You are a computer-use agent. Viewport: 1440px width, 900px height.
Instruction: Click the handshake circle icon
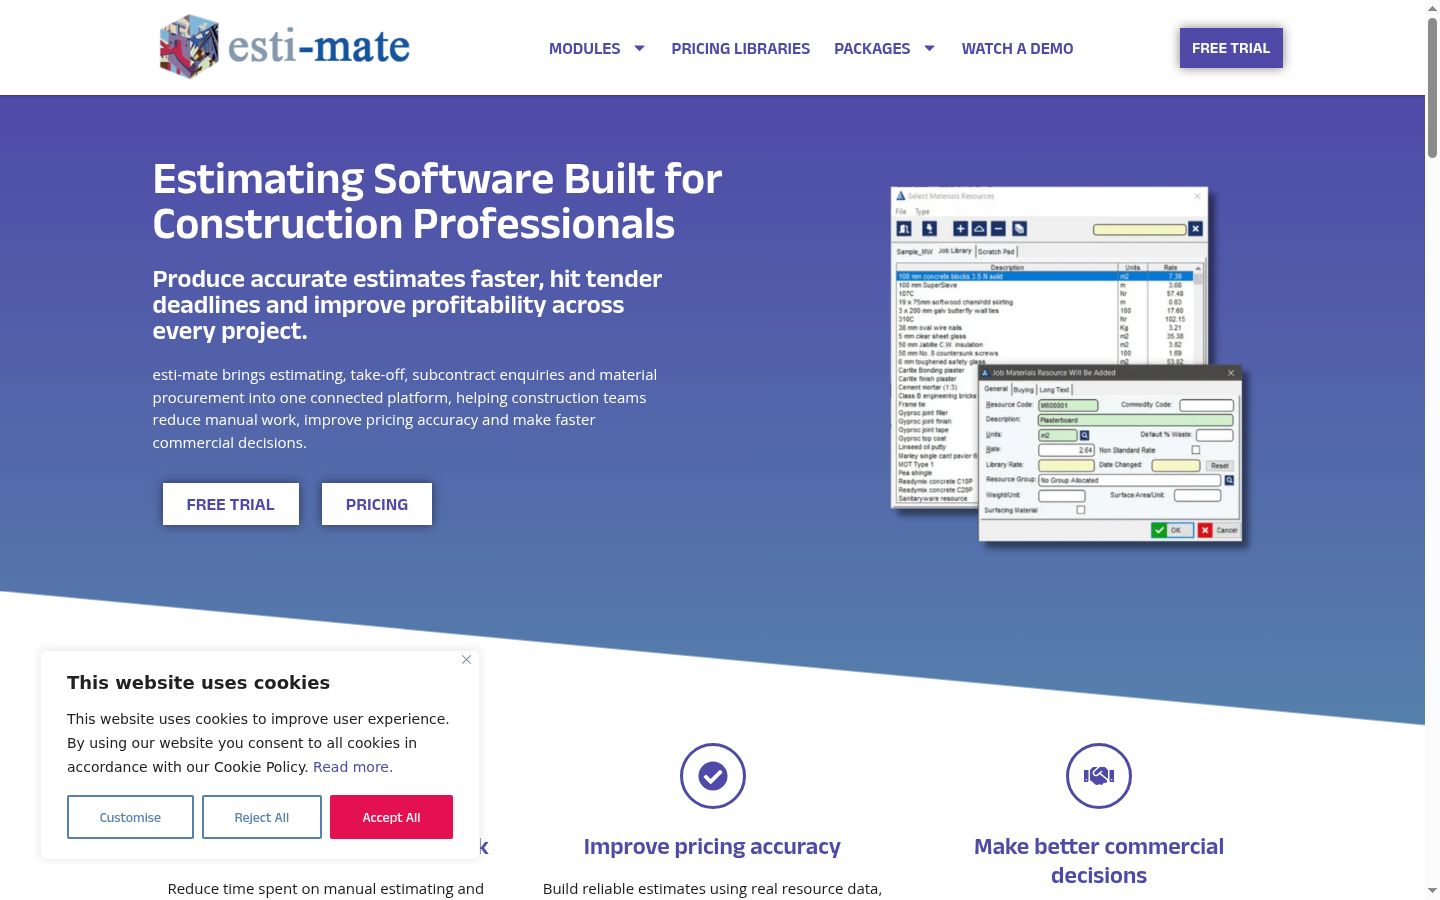[x=1099, y=776]
